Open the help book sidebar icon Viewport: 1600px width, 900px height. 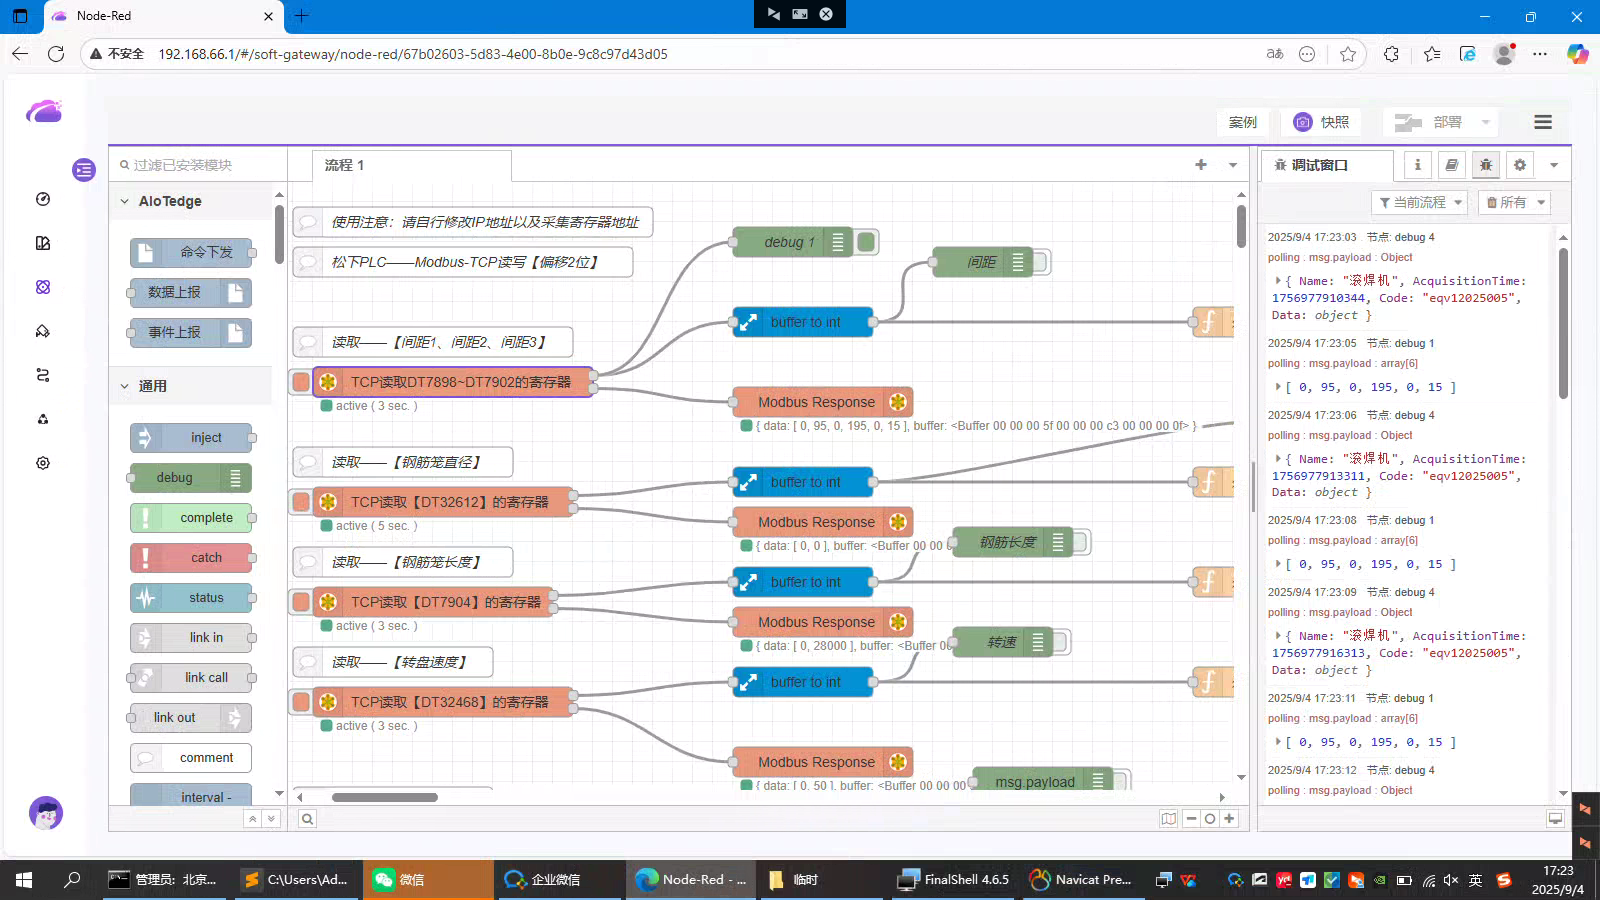pos(1452,165)
